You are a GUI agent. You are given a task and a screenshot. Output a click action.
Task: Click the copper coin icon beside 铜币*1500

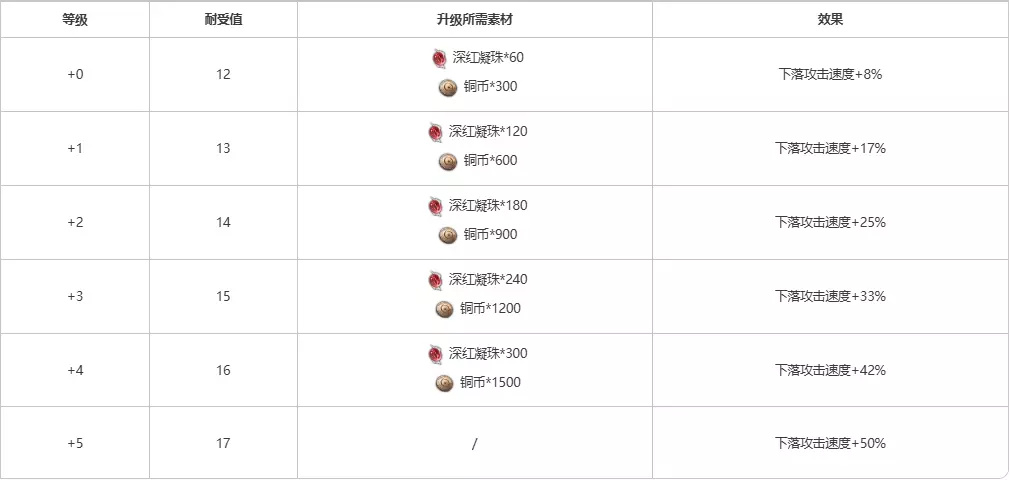coord(444,383)
